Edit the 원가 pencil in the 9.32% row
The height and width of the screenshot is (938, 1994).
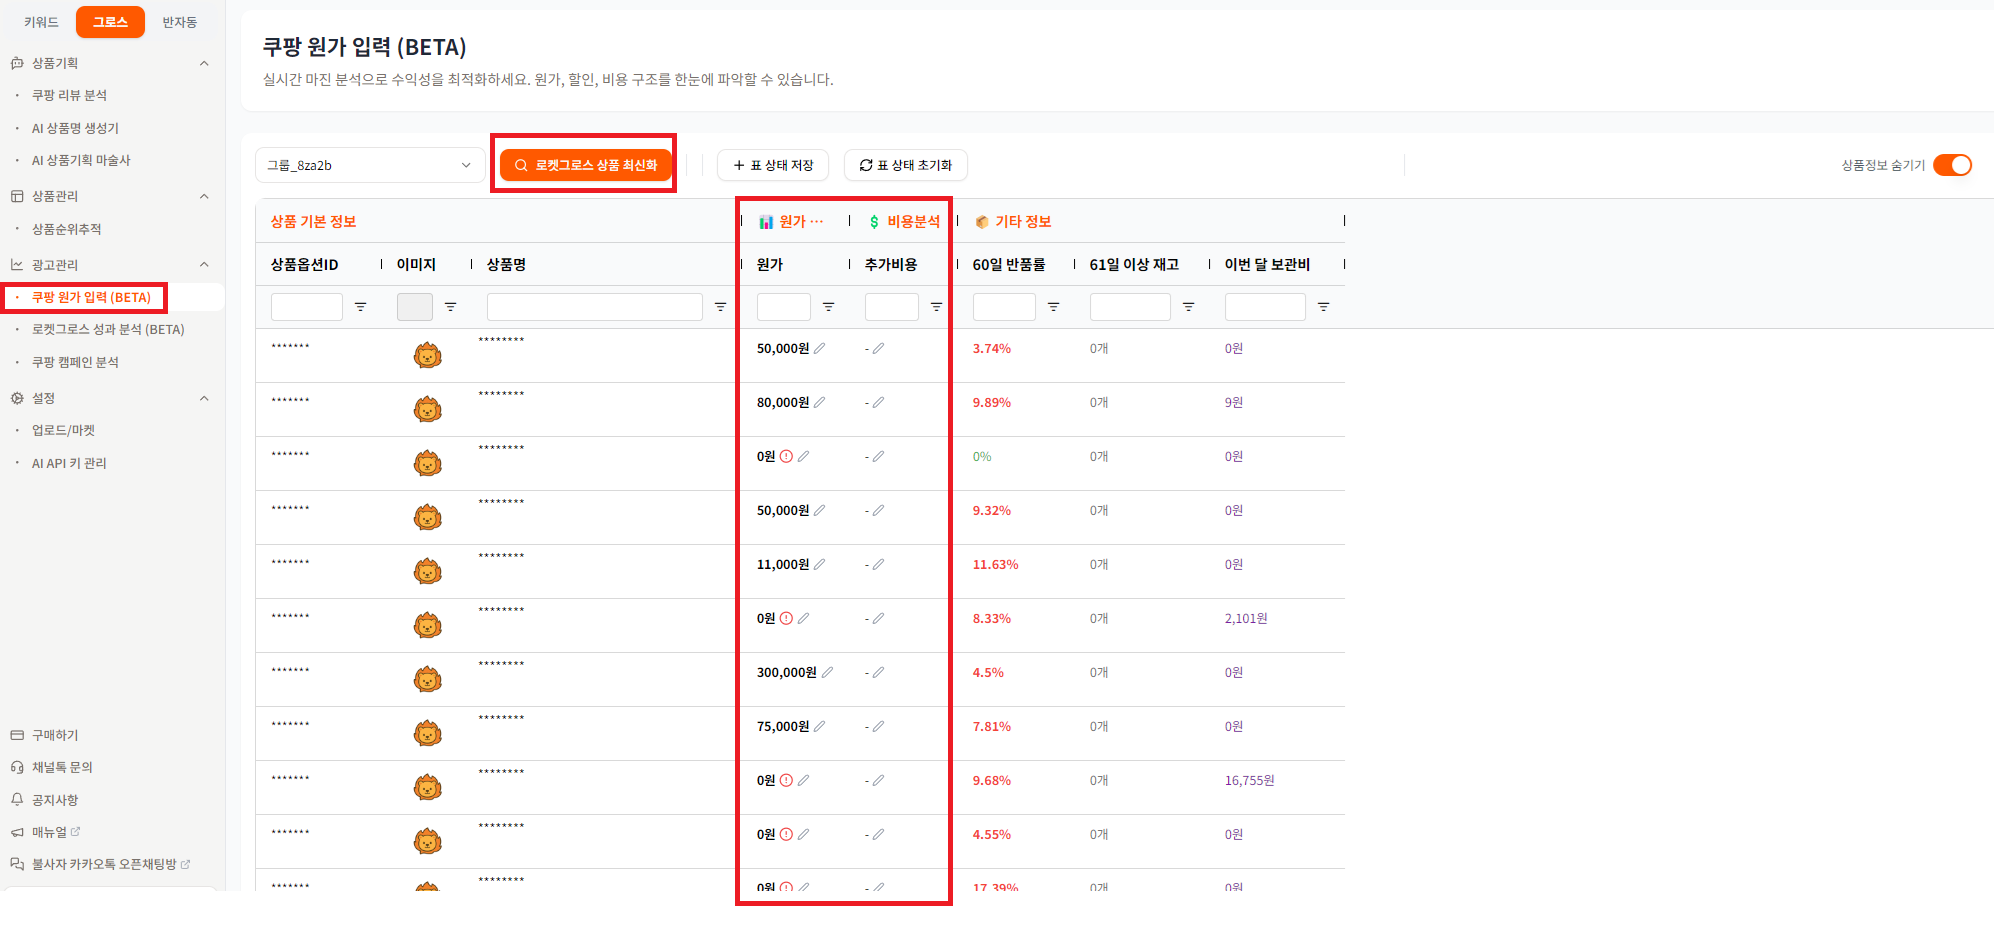pyautogui.click(x=820, y=510)
